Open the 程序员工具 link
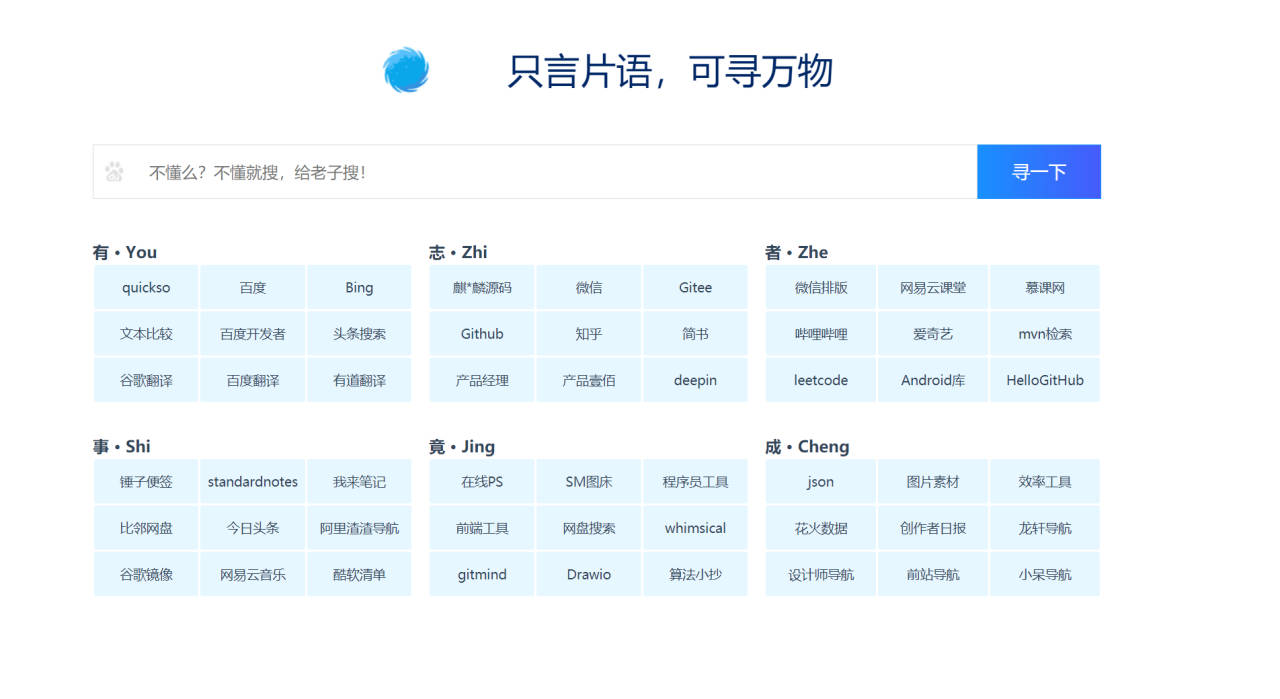This screenshot has height=699, width=1280. 695,481
